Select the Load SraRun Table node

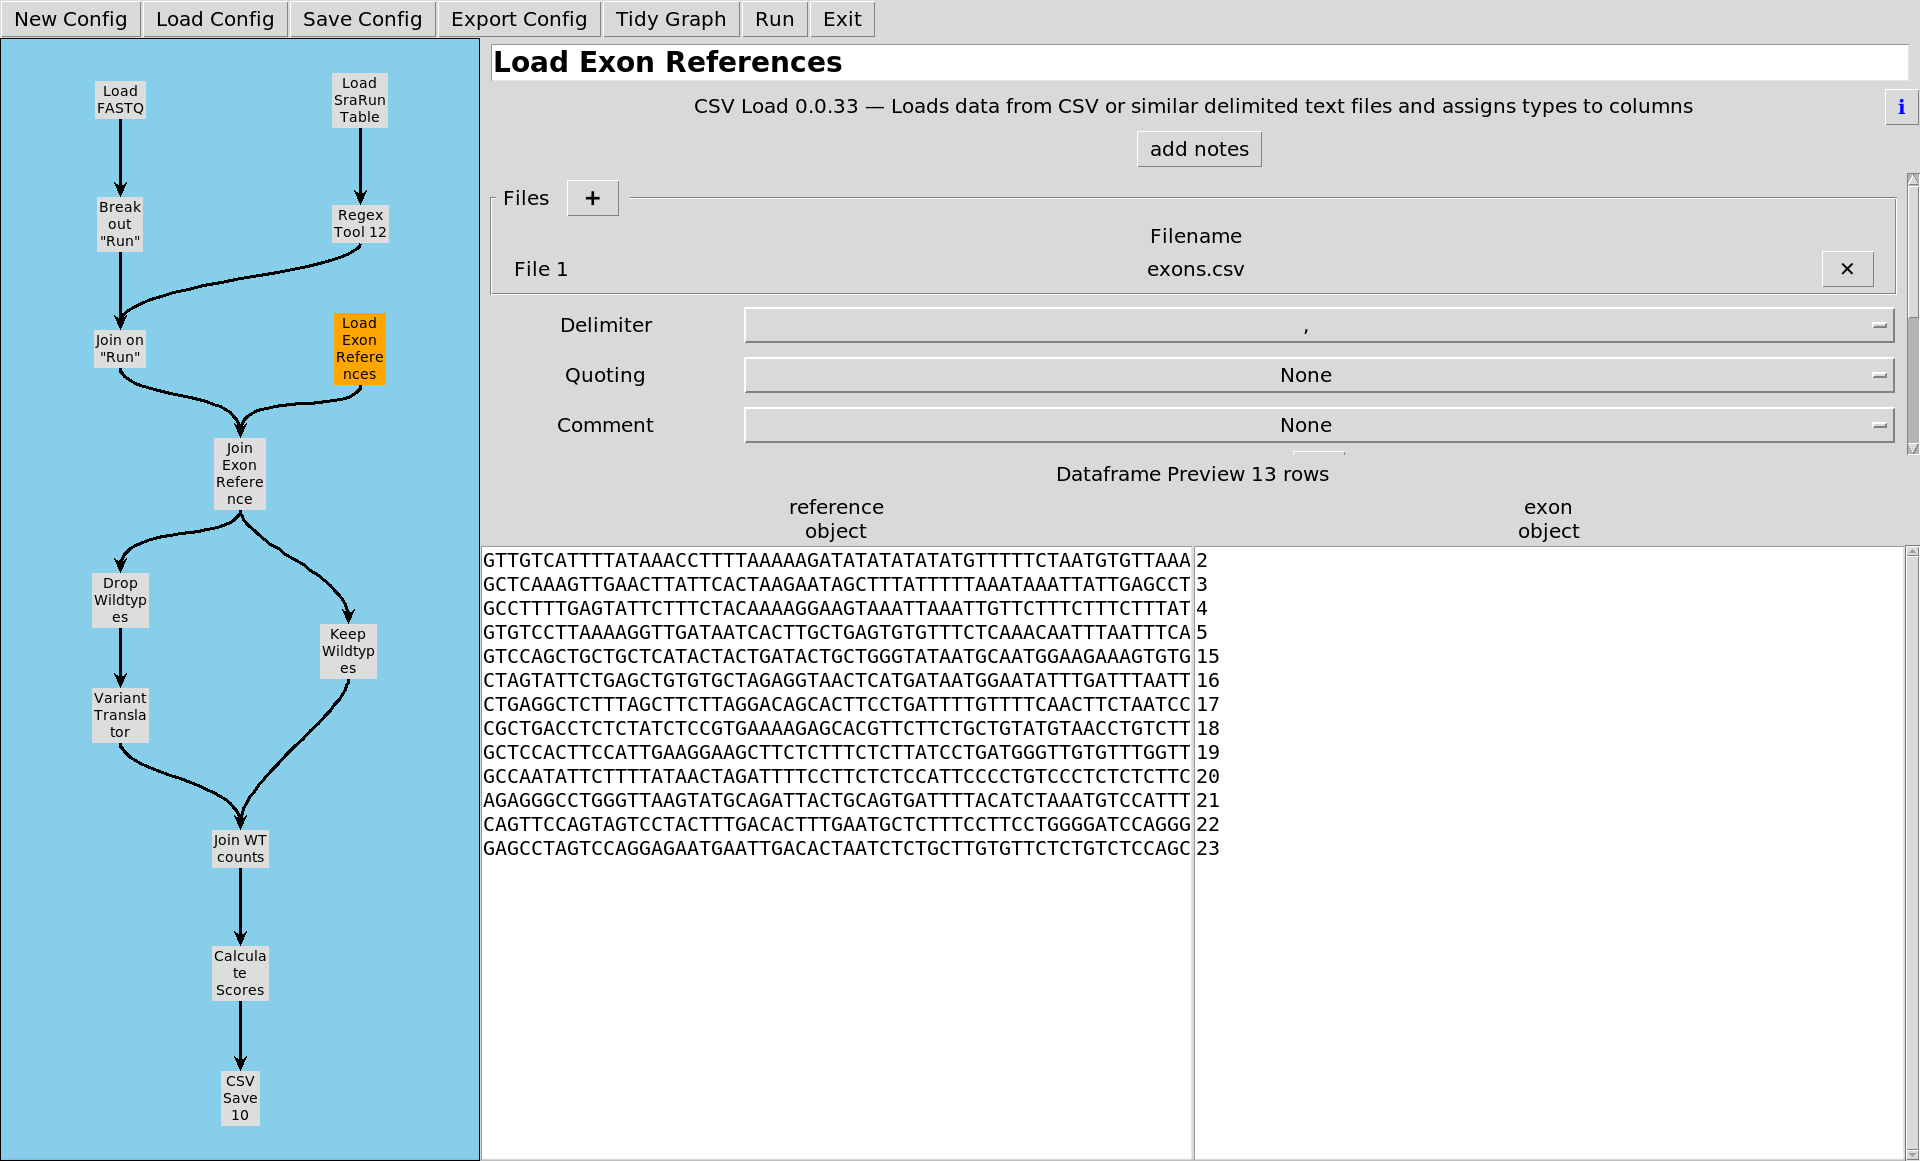point(359,100)
